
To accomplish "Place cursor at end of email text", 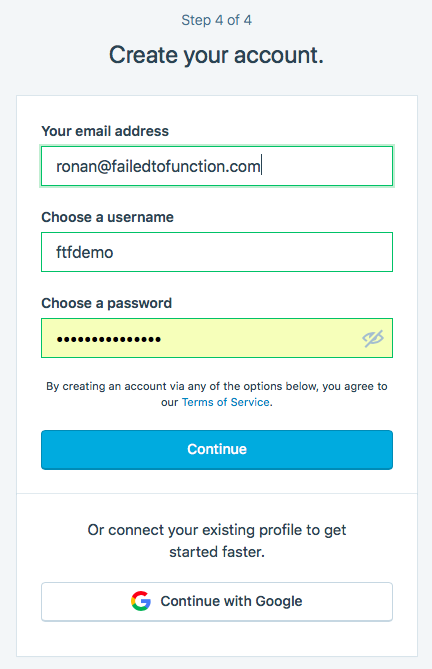I will click(261, 166).
